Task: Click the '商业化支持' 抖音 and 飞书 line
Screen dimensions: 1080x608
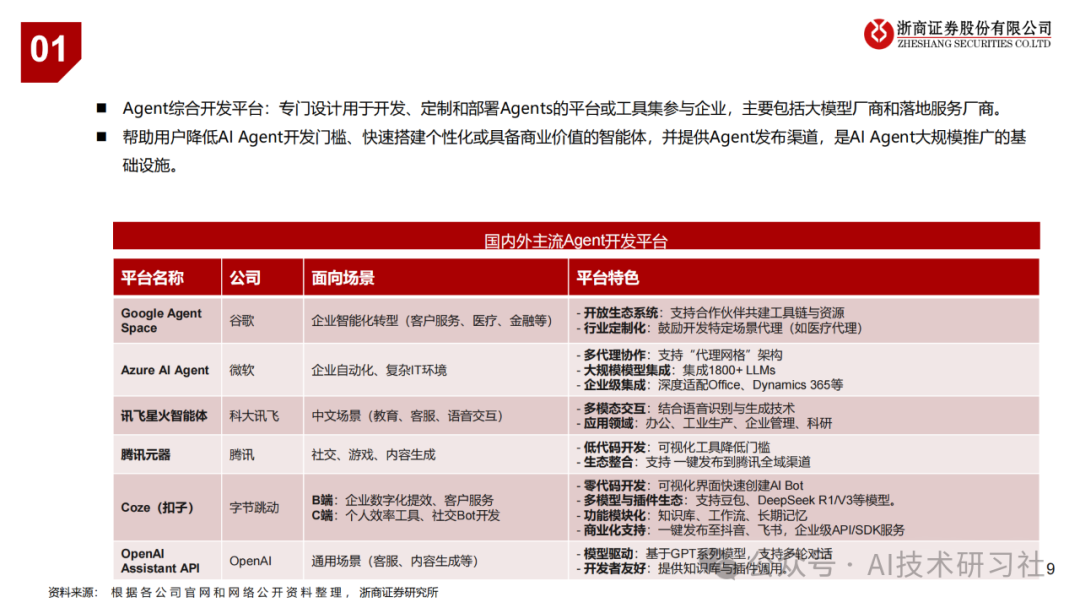Action: tap(740, 530)
